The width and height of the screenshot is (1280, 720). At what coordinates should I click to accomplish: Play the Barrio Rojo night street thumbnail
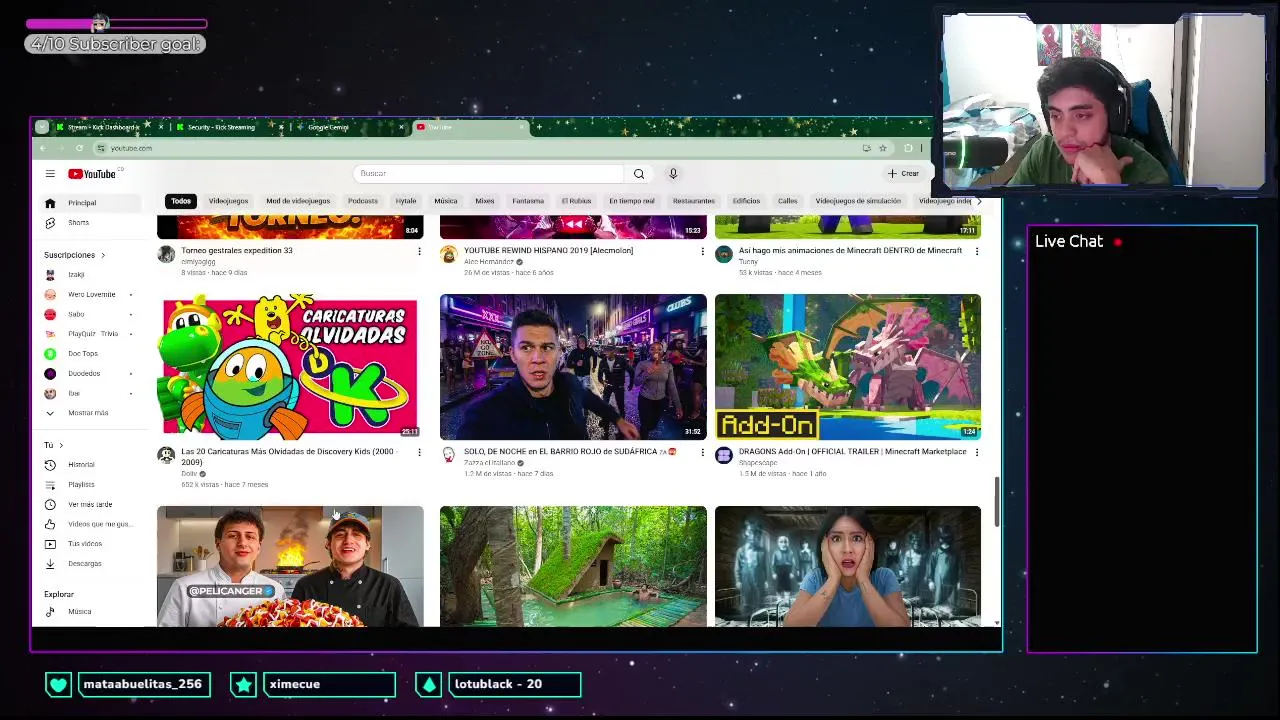573,367
